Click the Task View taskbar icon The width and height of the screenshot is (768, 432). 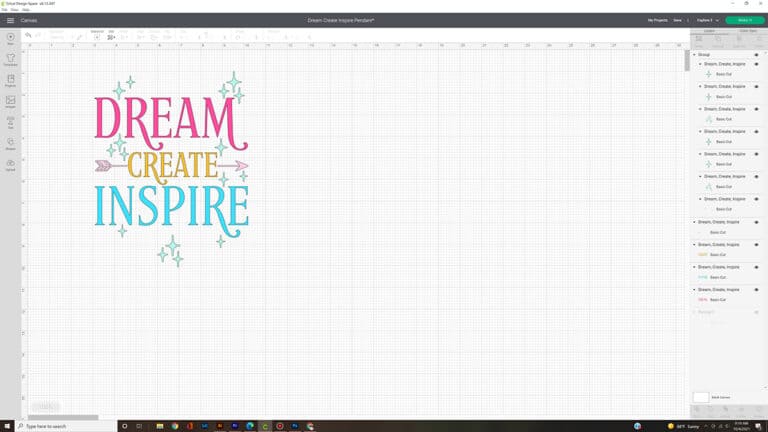139,426
